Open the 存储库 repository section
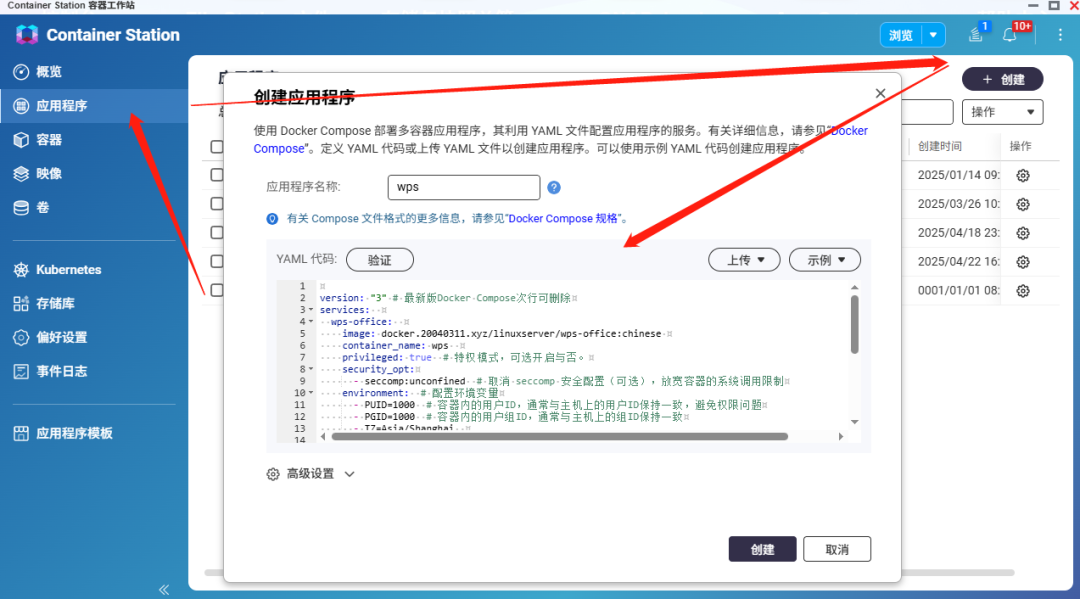 (55, 304)
